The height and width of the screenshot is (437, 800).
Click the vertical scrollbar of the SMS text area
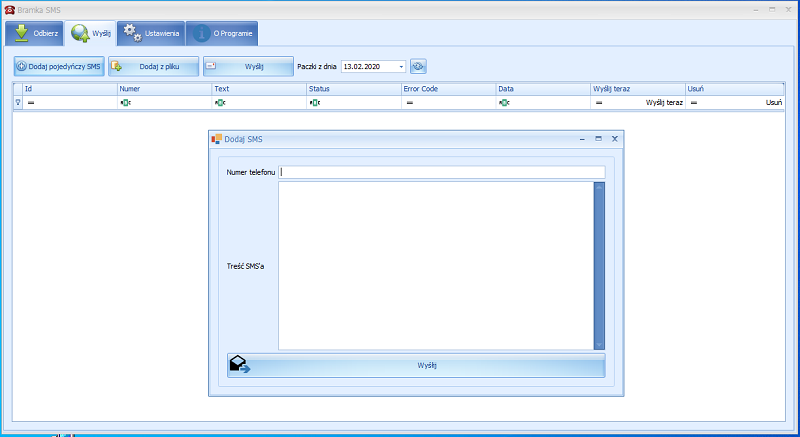coord(599,266)
